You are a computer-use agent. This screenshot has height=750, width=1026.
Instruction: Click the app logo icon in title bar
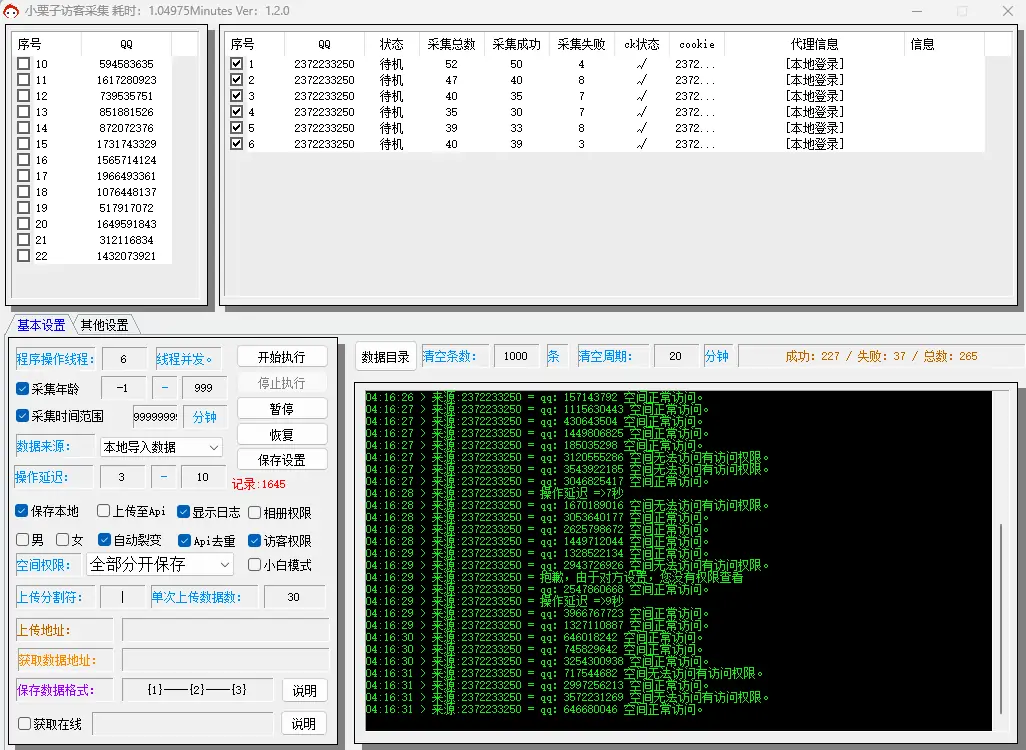coord(11,11)
